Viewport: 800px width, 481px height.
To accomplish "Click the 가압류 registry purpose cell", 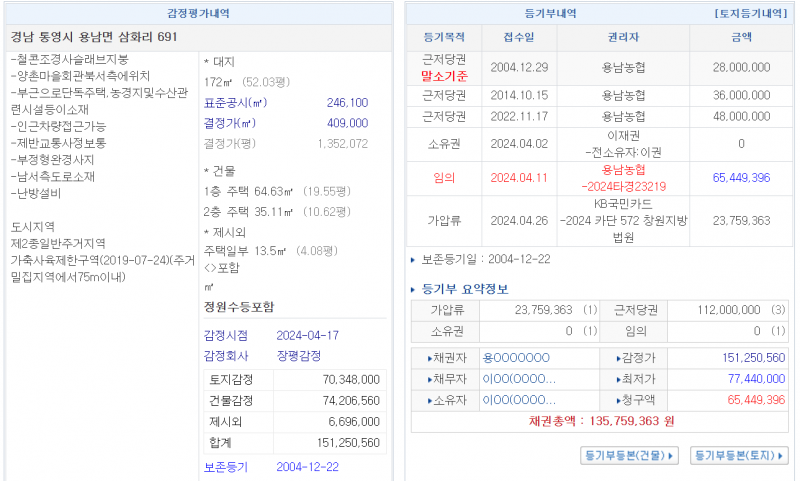I will [444, 221].
